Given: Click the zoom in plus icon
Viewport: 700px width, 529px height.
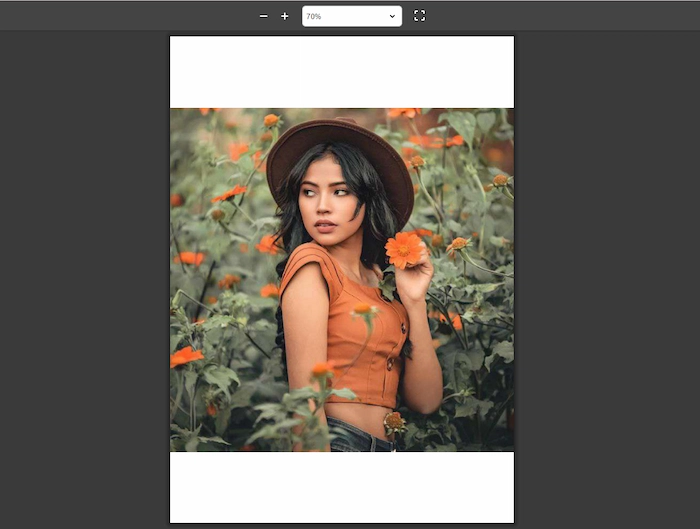Looking at the screenshot, I should click(x=285, y=16).
